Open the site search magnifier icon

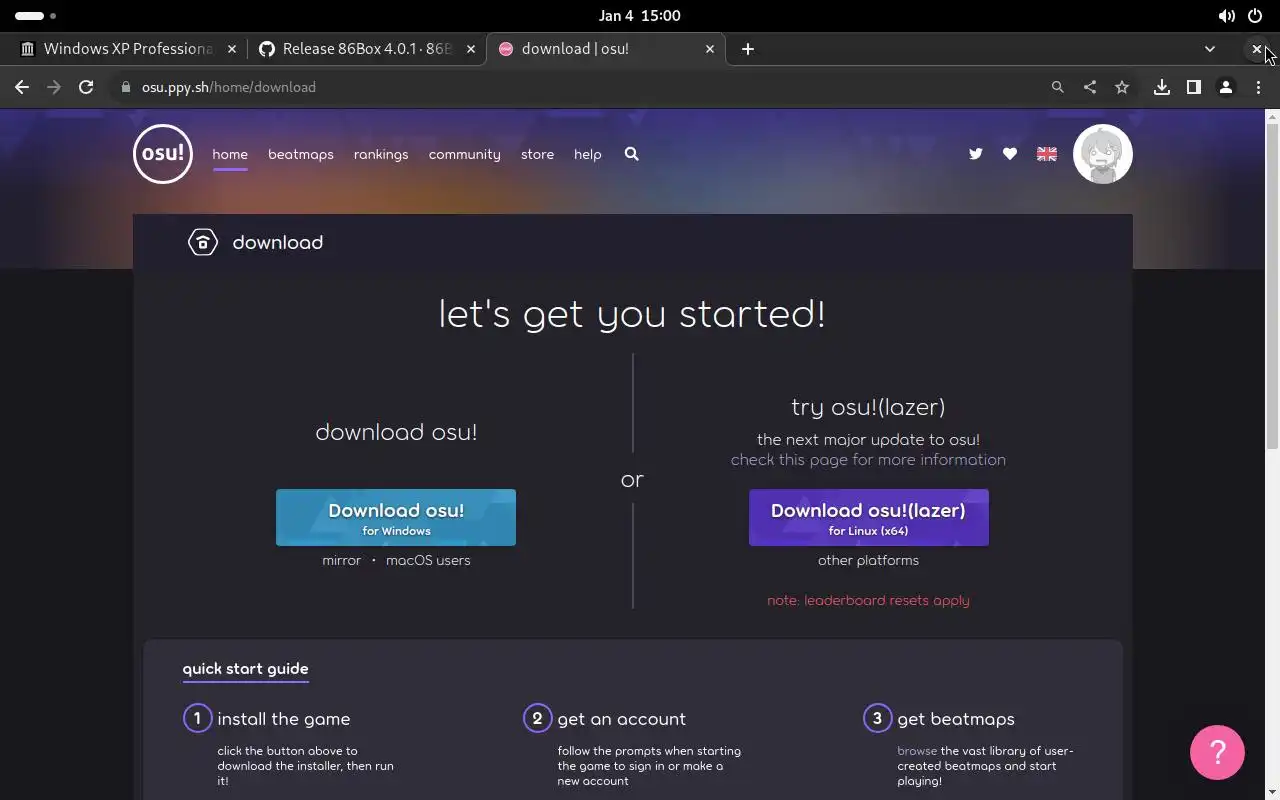631,154
